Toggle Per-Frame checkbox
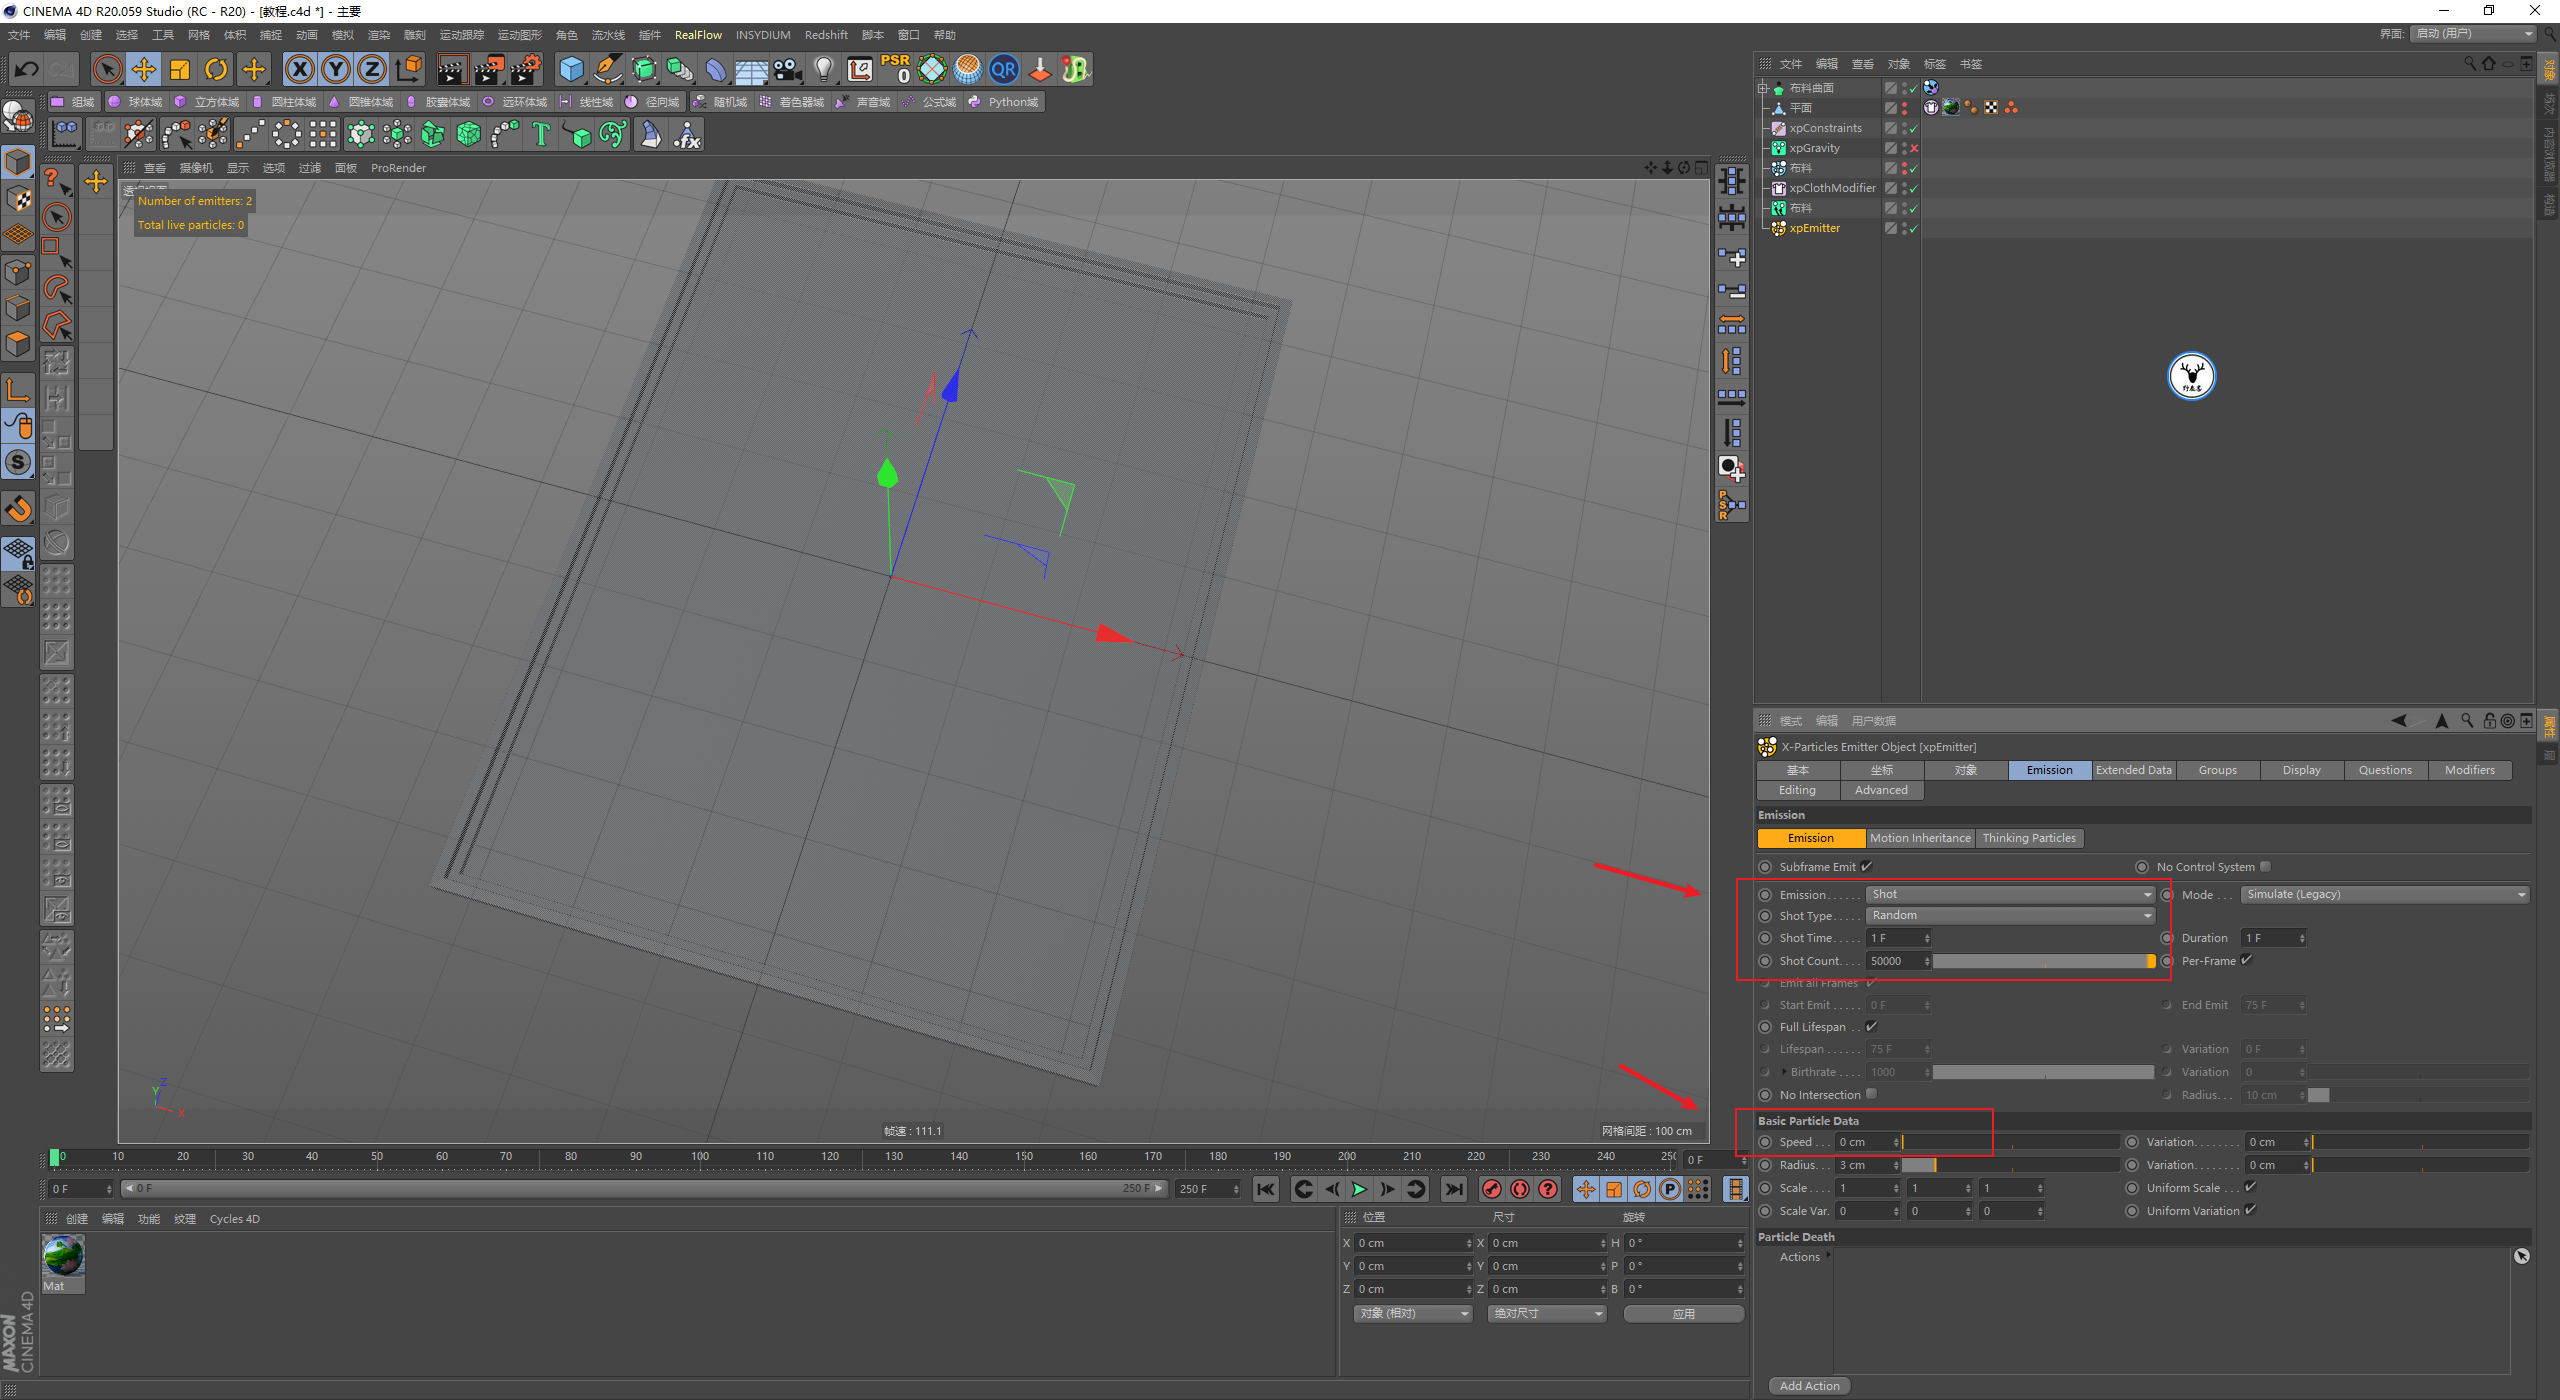The height and width of the screenshot is (1400, 2560). [x=2247, y=960]
